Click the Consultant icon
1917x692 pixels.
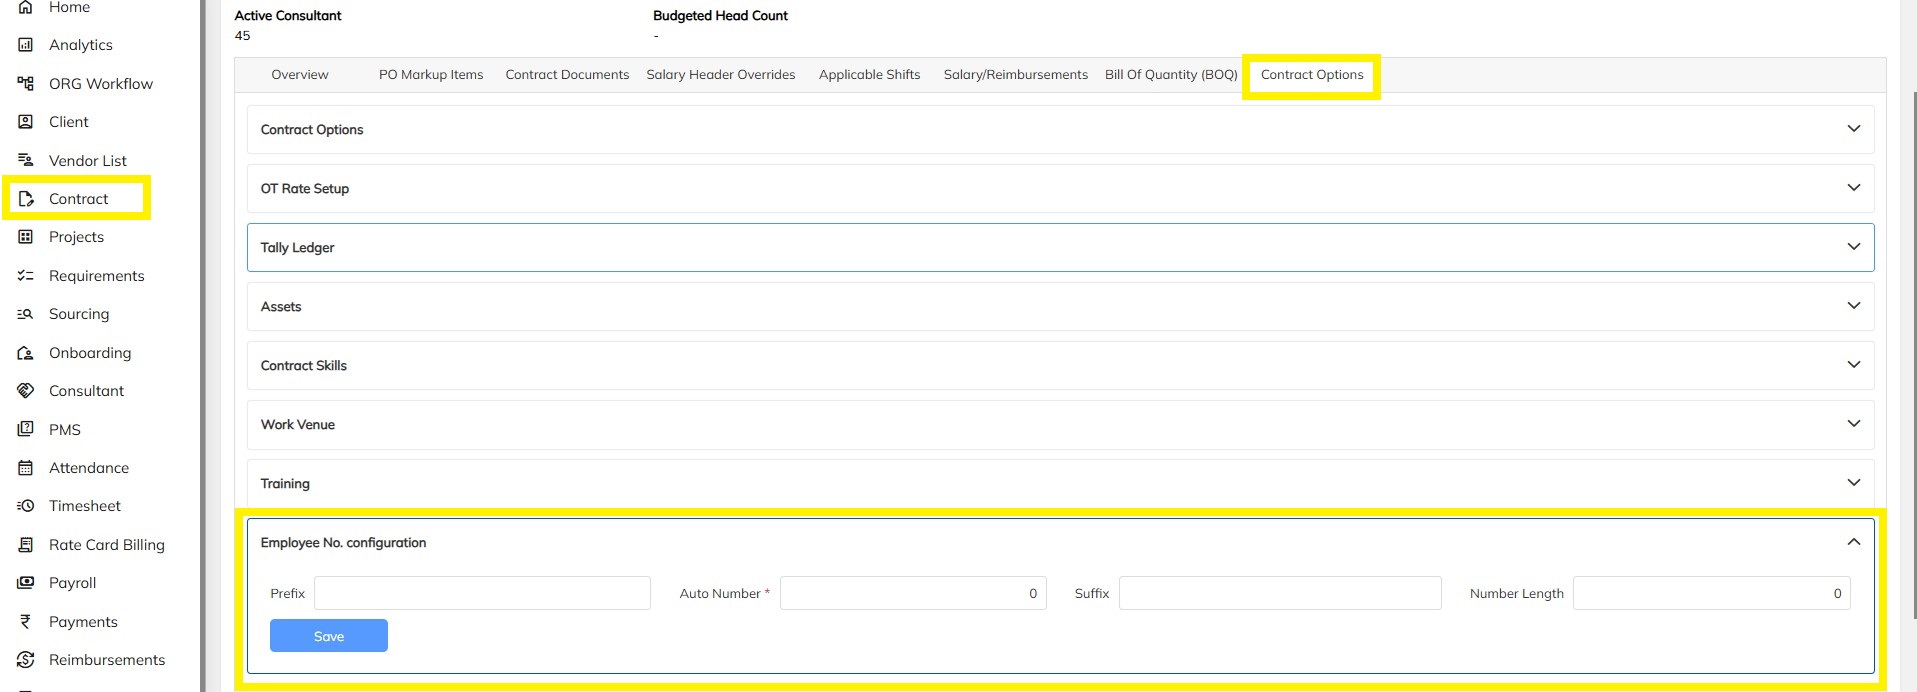(x=26, y=391)
